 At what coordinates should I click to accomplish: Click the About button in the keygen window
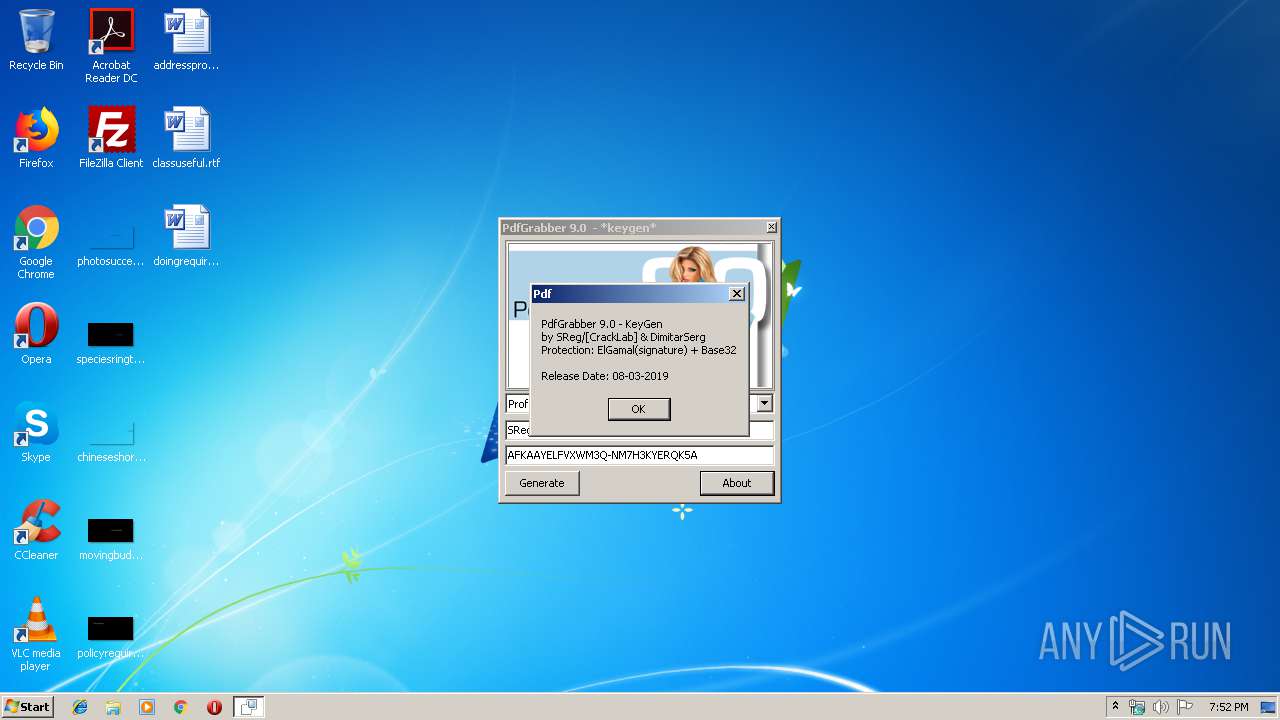tap(737, 483)
